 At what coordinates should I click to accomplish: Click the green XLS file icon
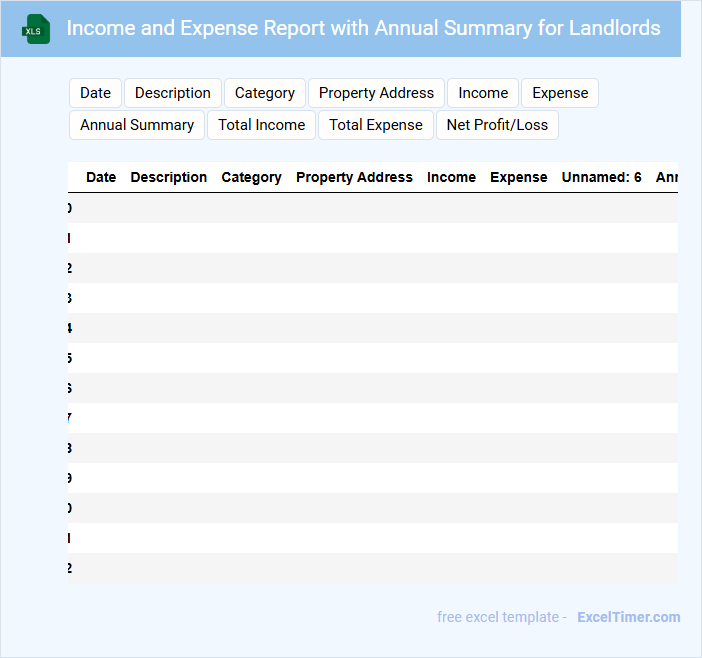(x=36, y=29)
